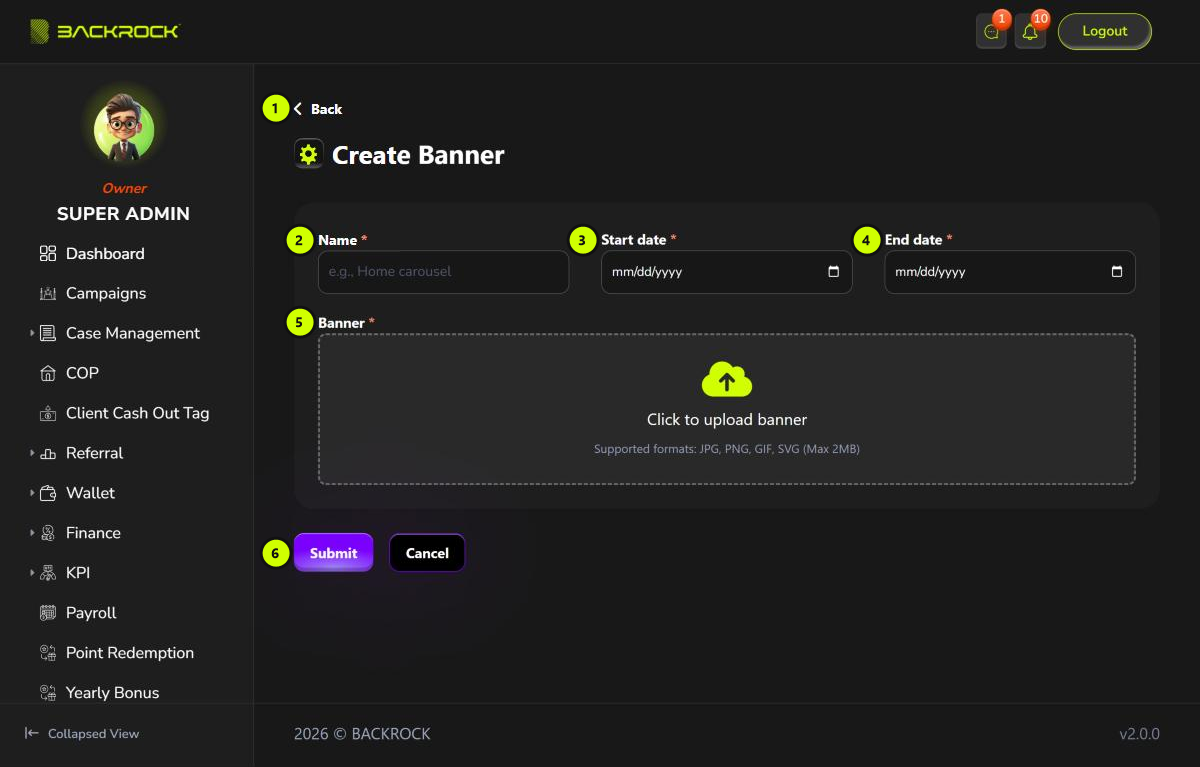
Task: Click the Logout button
Action: pos(1105,31)
